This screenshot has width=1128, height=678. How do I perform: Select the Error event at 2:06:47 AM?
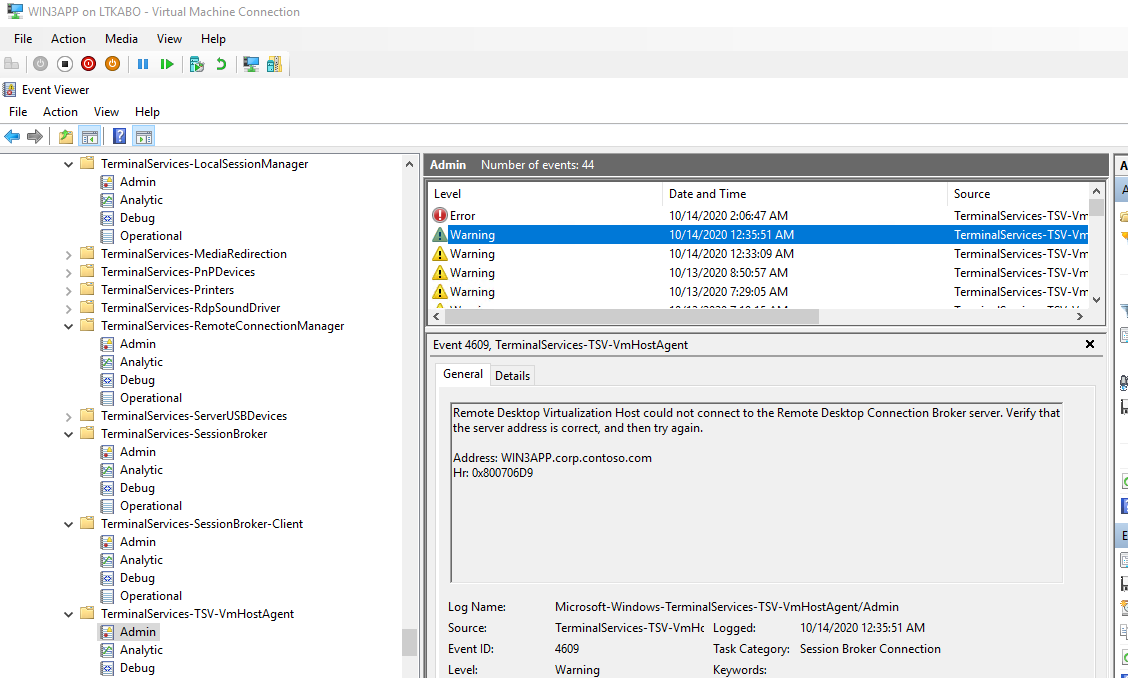pyautogui.click(x=758, y=216)
